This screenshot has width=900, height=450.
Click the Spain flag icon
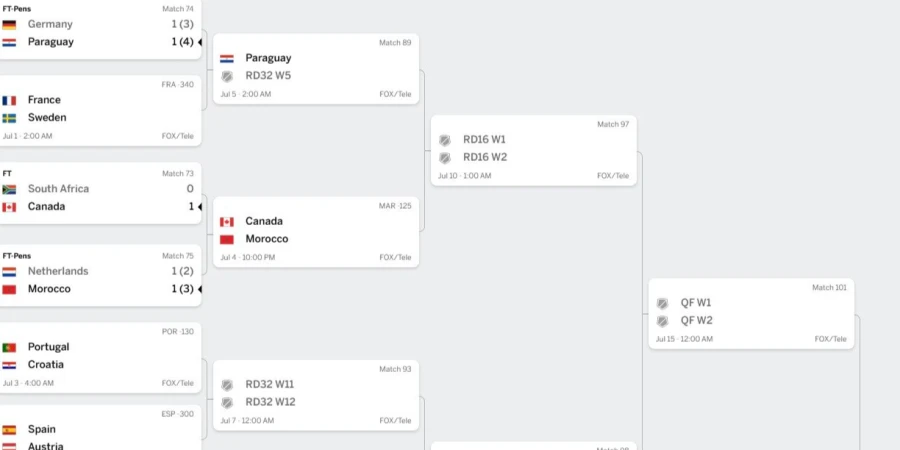tap(9, 430)
